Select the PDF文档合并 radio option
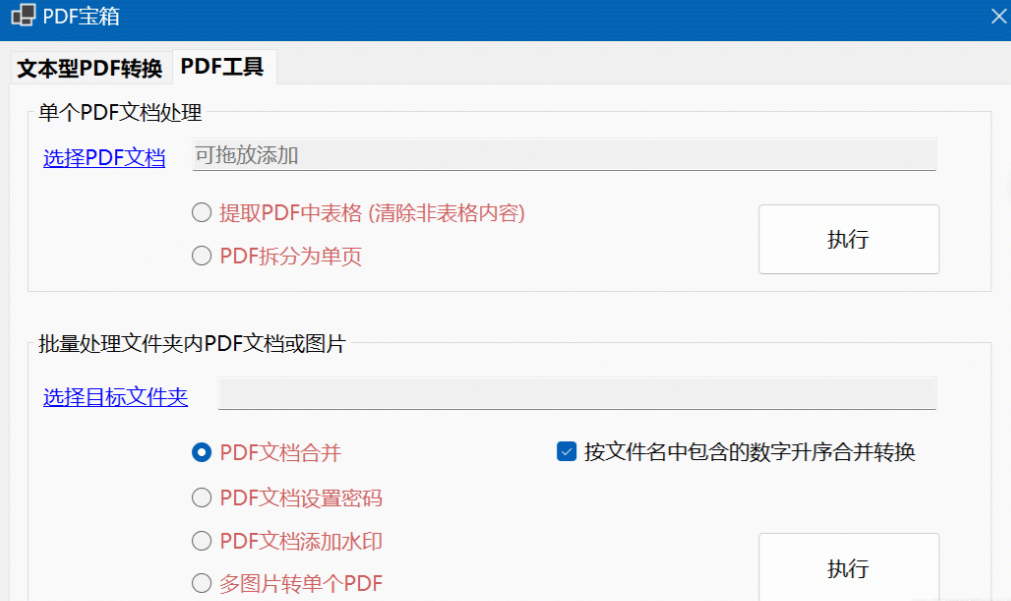The height and width of the screenshot is (601, 1011). click(201, 452)
